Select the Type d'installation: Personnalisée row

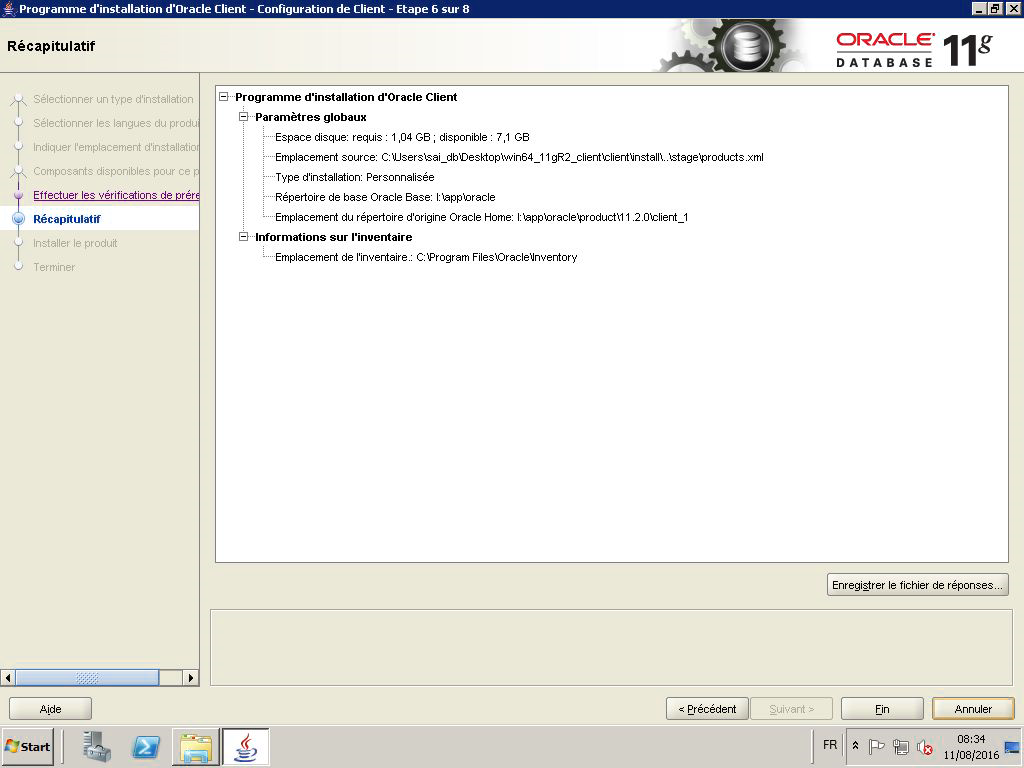click(355, 177)
